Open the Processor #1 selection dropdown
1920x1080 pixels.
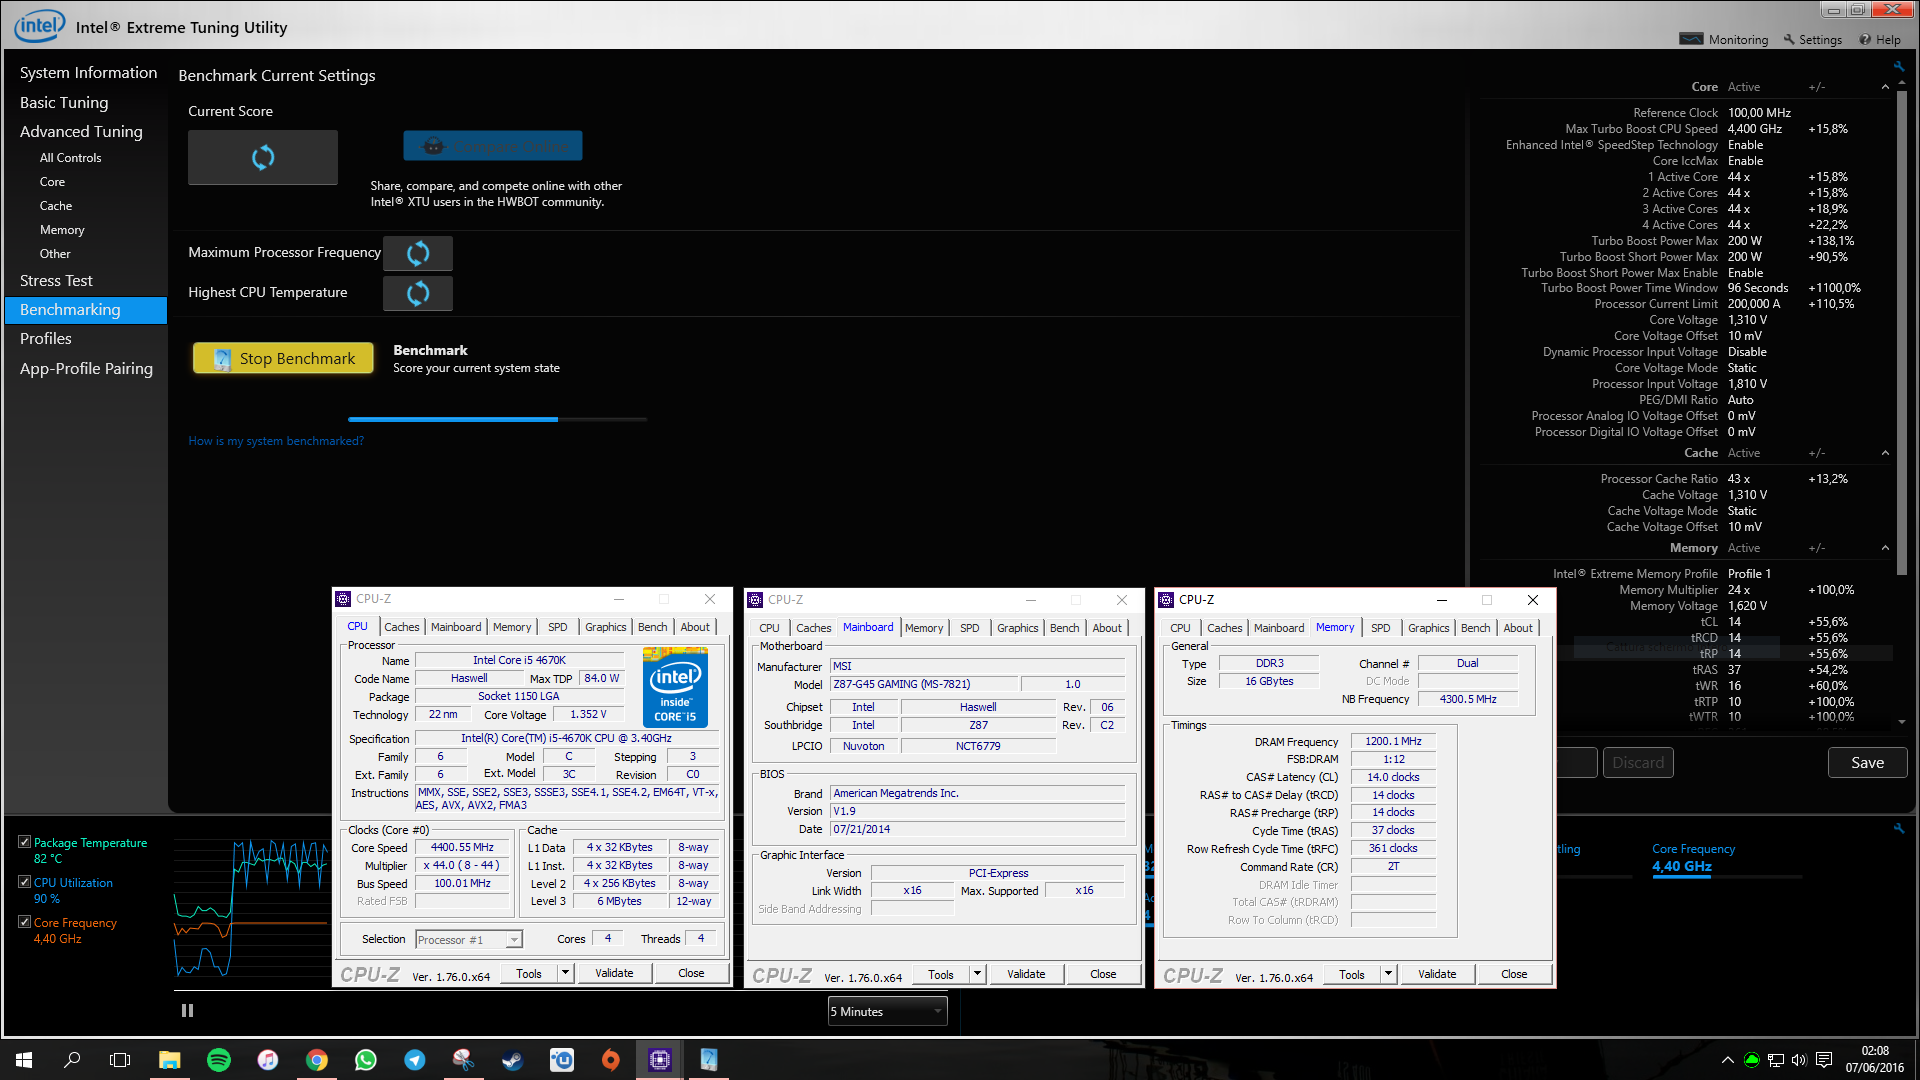pos(469,939)
